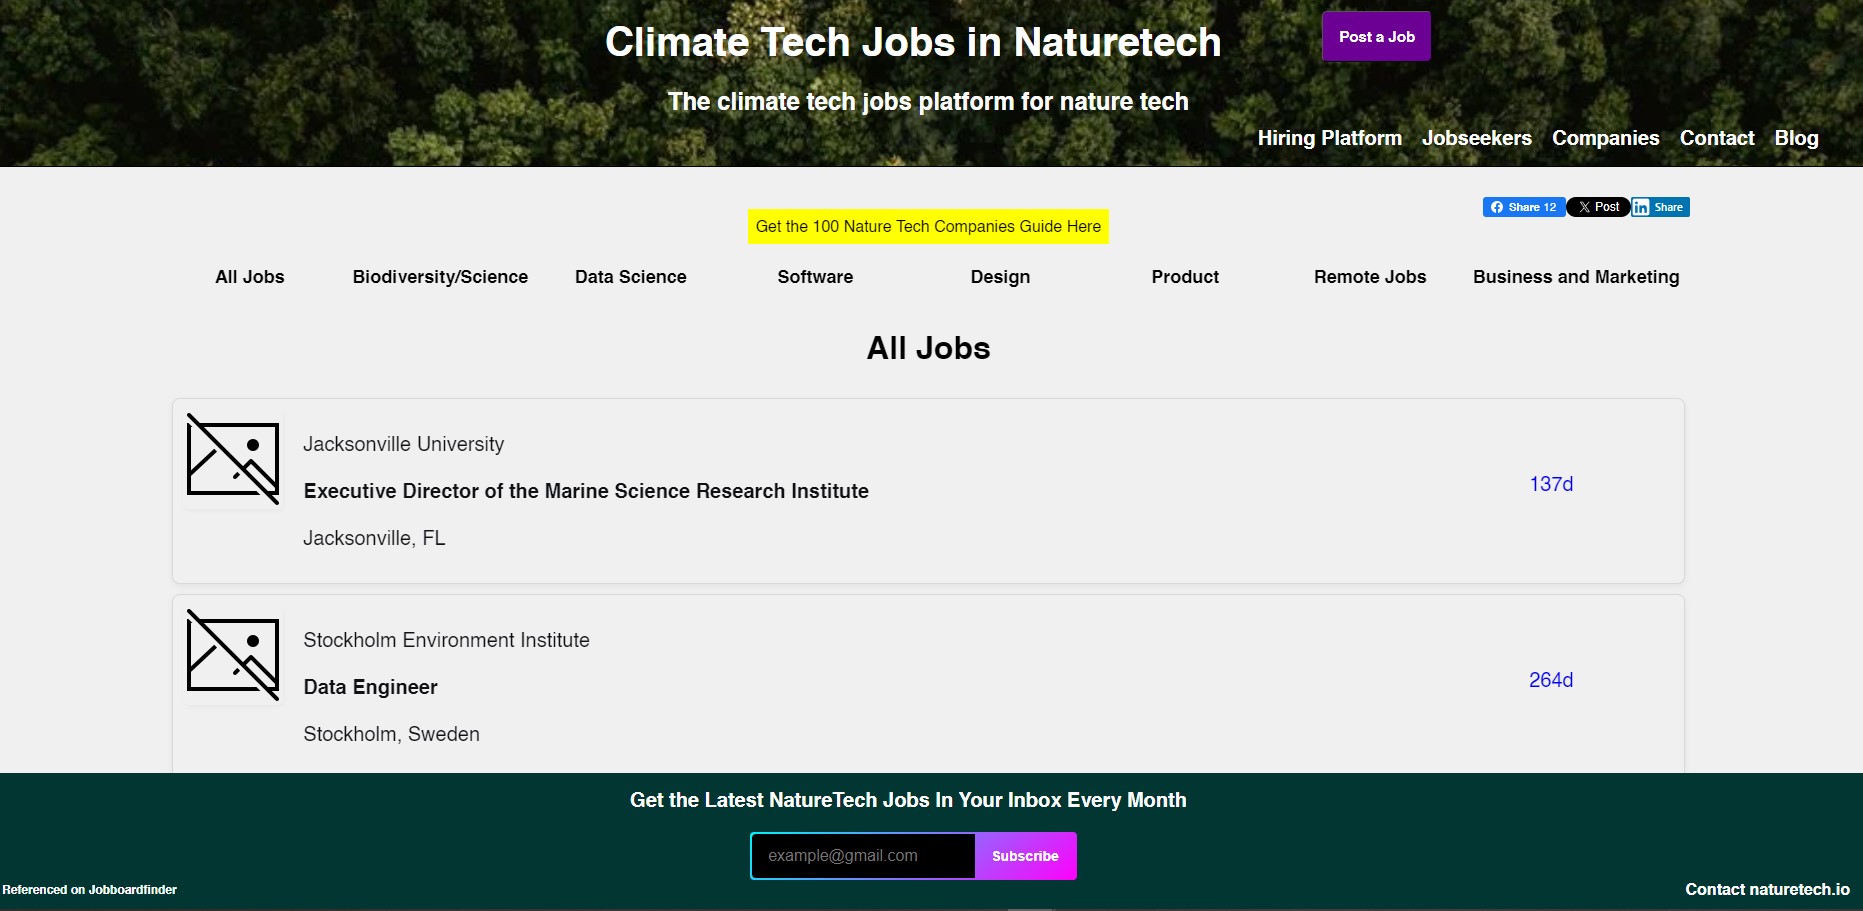Filter jobs by Biodiversity/Science

440,277
